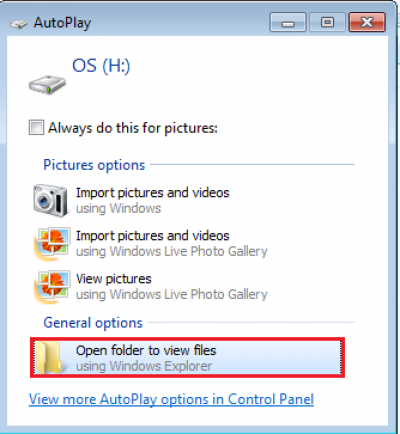Image resolution: width=400 pixels, height=434 pixels.
Task: Click the OS (H:) hard drive icon
Action: [47, 85]
